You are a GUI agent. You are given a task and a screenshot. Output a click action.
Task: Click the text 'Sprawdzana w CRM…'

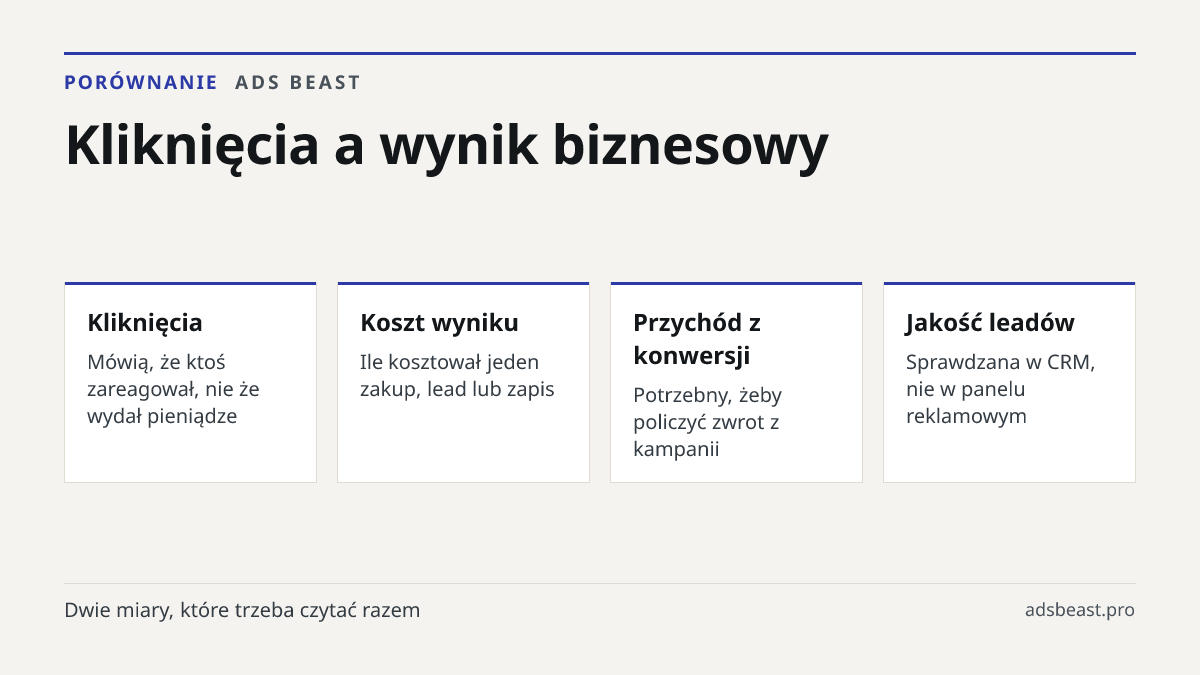(x=1000, y=389)
